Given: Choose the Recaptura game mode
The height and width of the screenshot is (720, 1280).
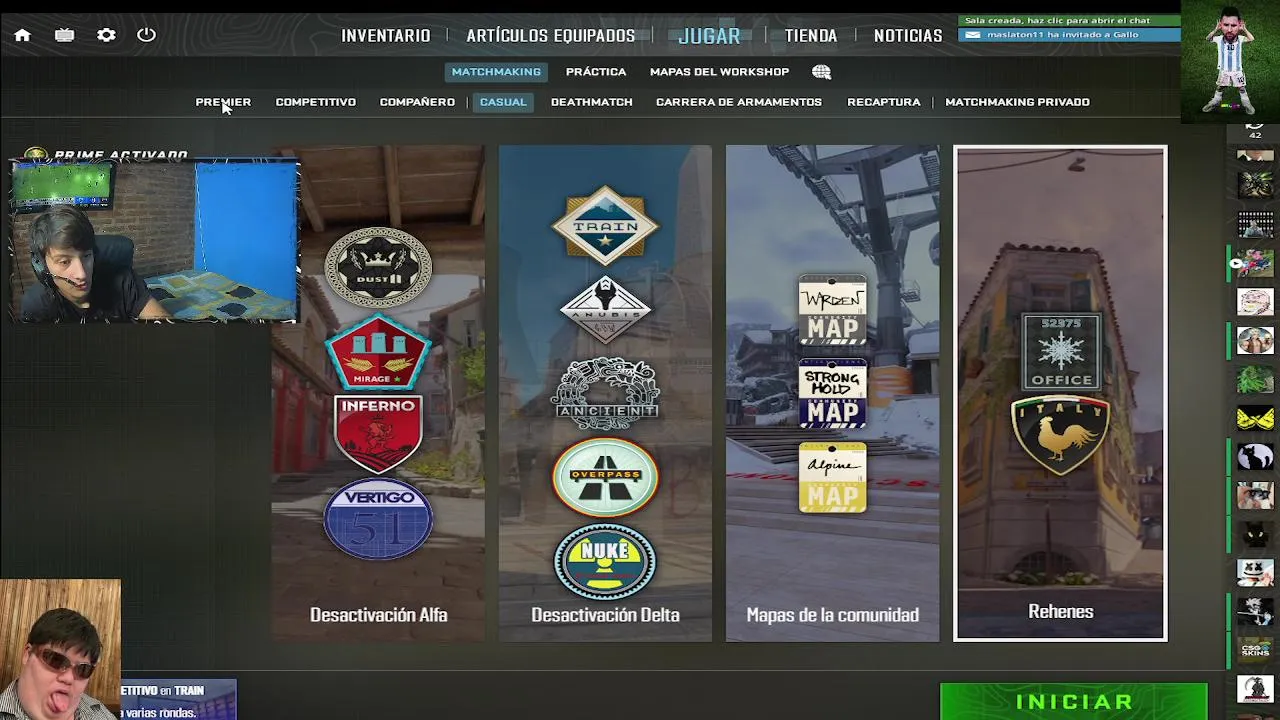Looking at the screenshot, I should pos(883,102).
